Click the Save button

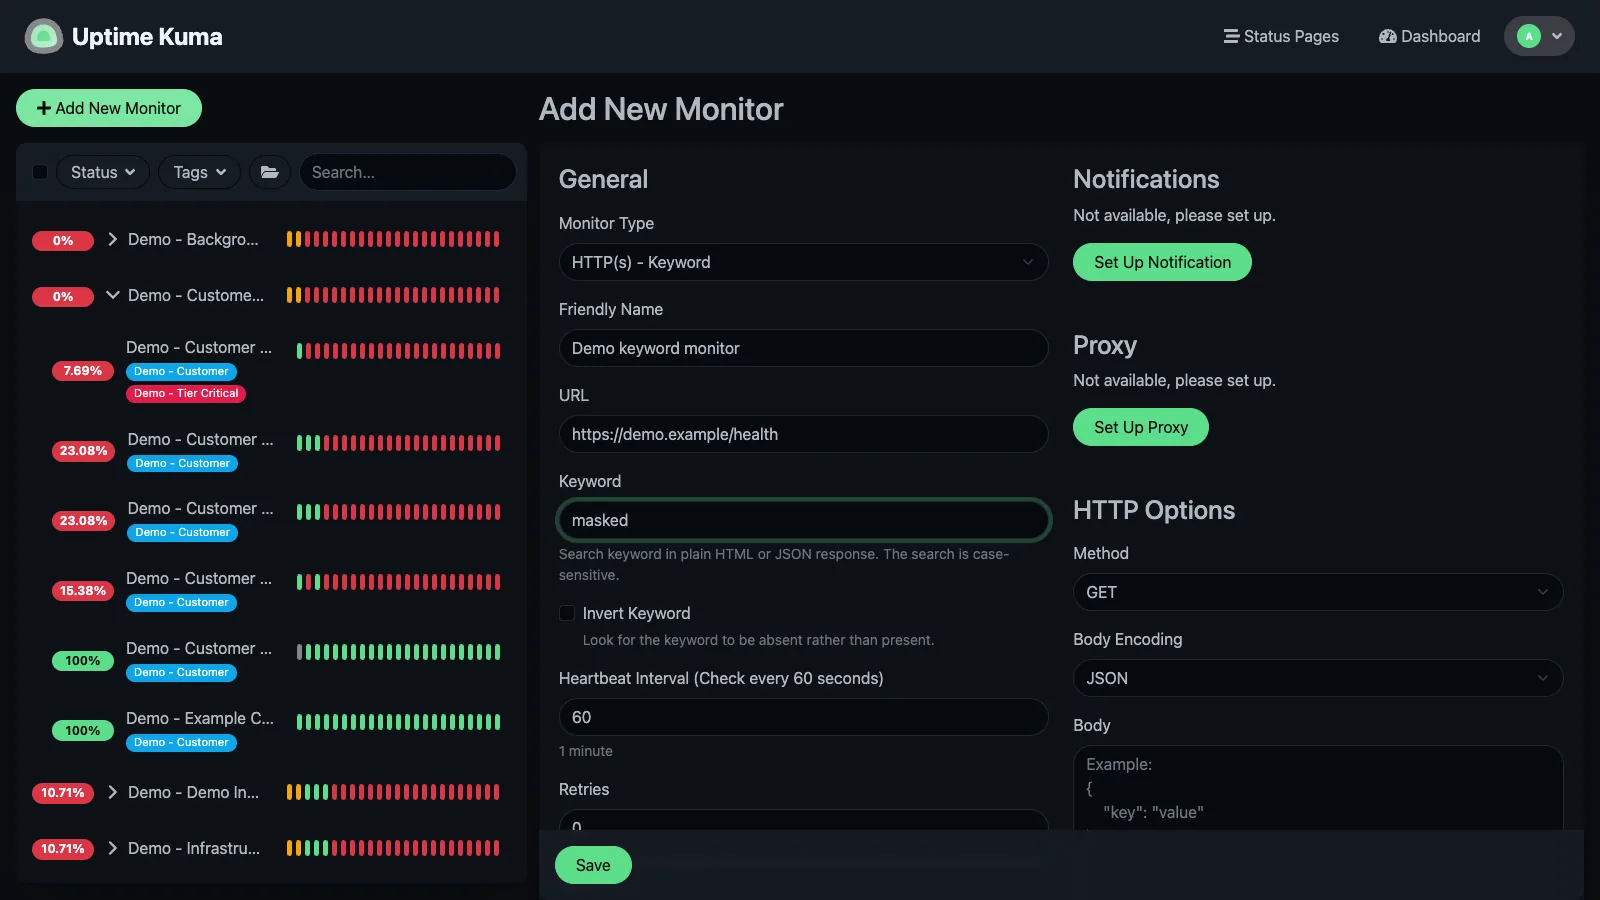593,865
